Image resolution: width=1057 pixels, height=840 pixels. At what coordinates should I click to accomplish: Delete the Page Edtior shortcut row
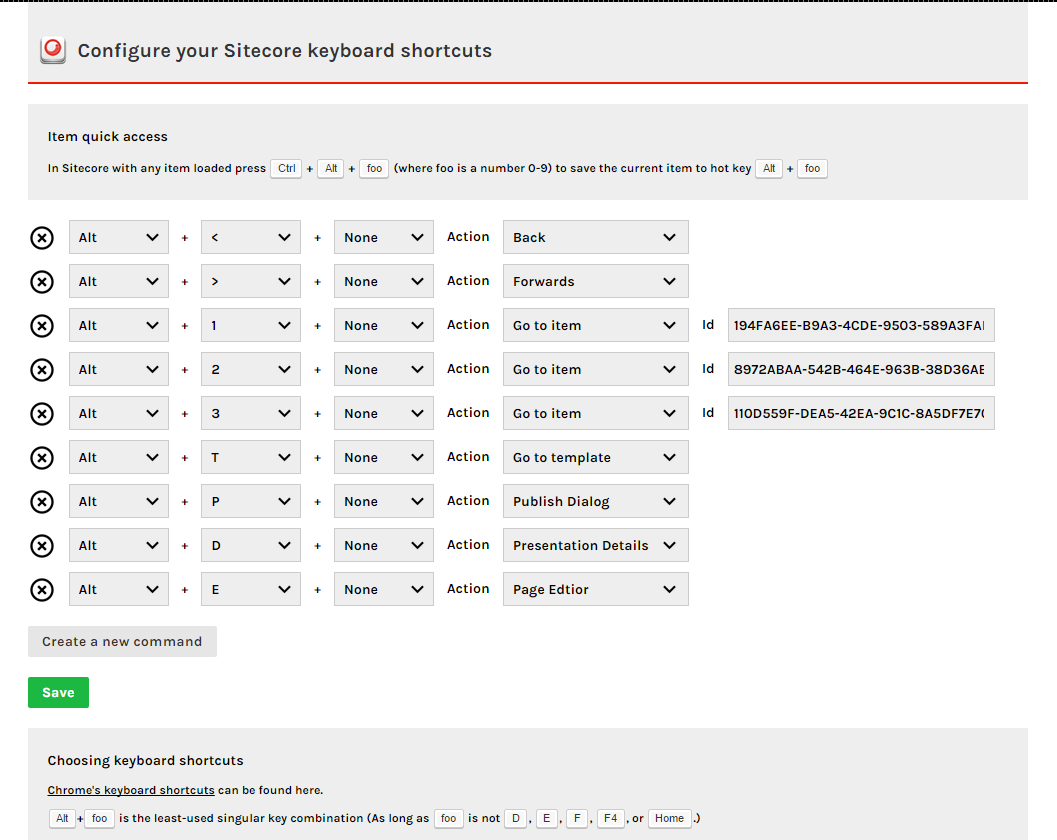click(x=42, y=590)
